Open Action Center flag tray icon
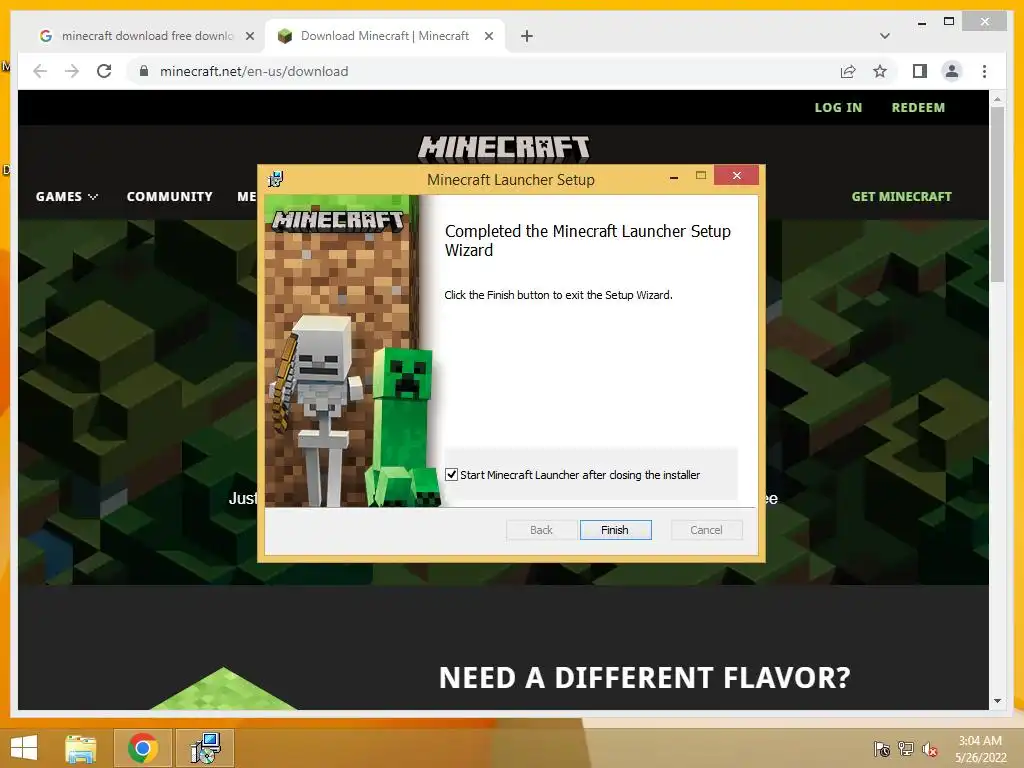 [881, 749]
